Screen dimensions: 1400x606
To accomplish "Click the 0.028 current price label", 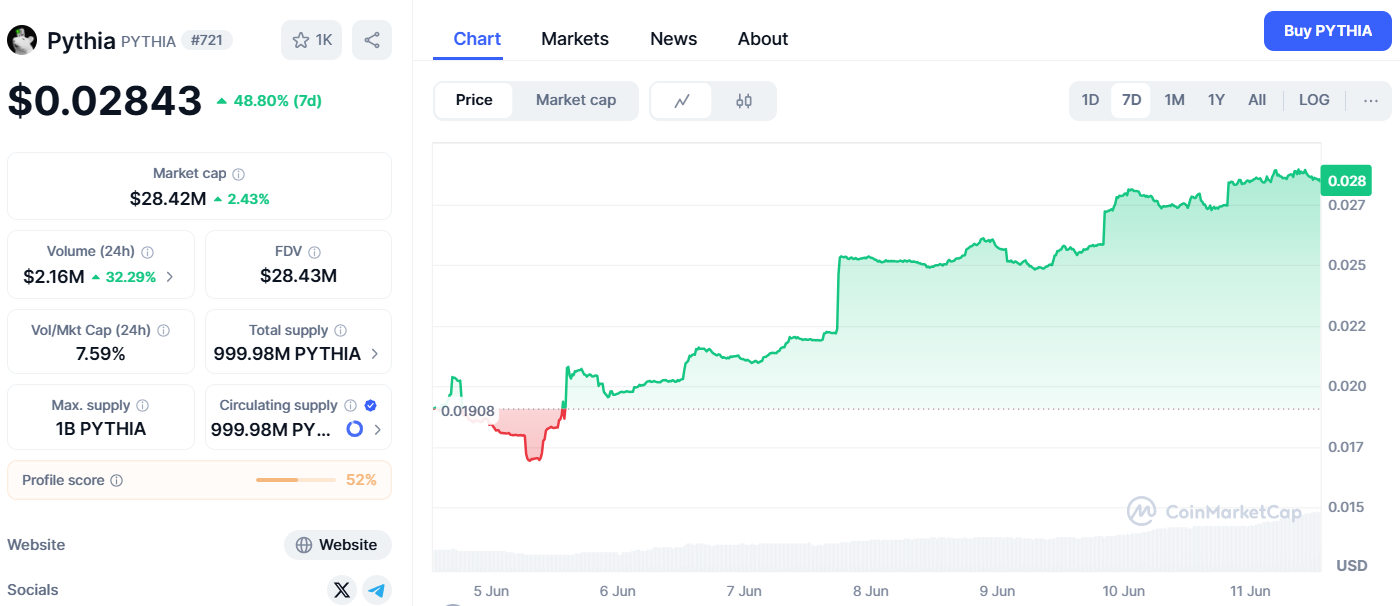I will 1345,181.
